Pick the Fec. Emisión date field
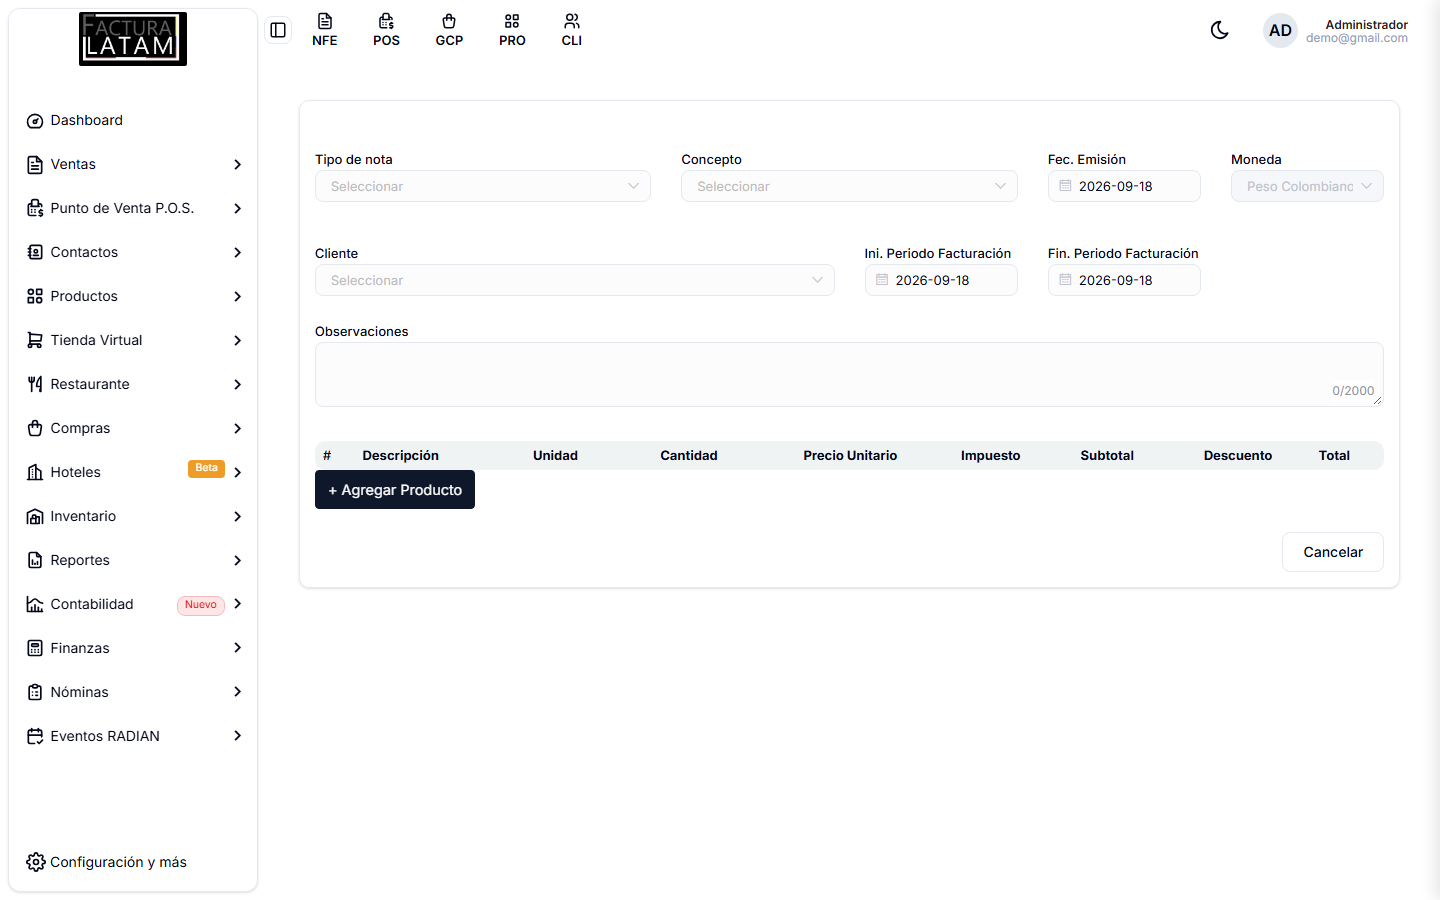Viewport: 1440px width, 900px height. 1124,186
